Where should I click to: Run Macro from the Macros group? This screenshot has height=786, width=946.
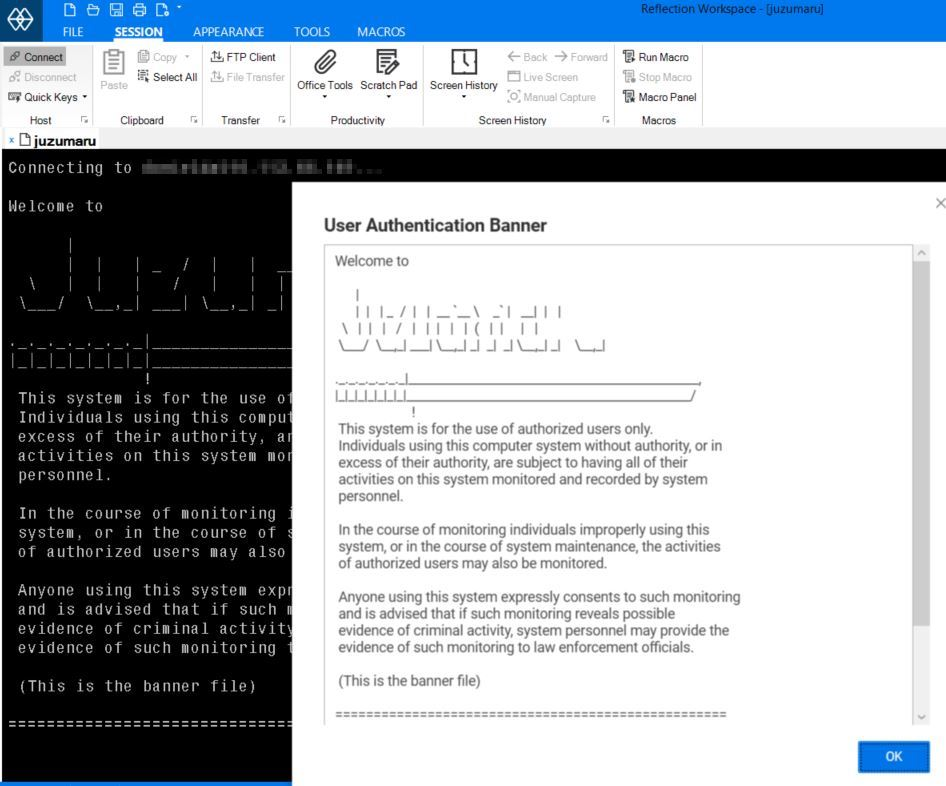(659, 57)
